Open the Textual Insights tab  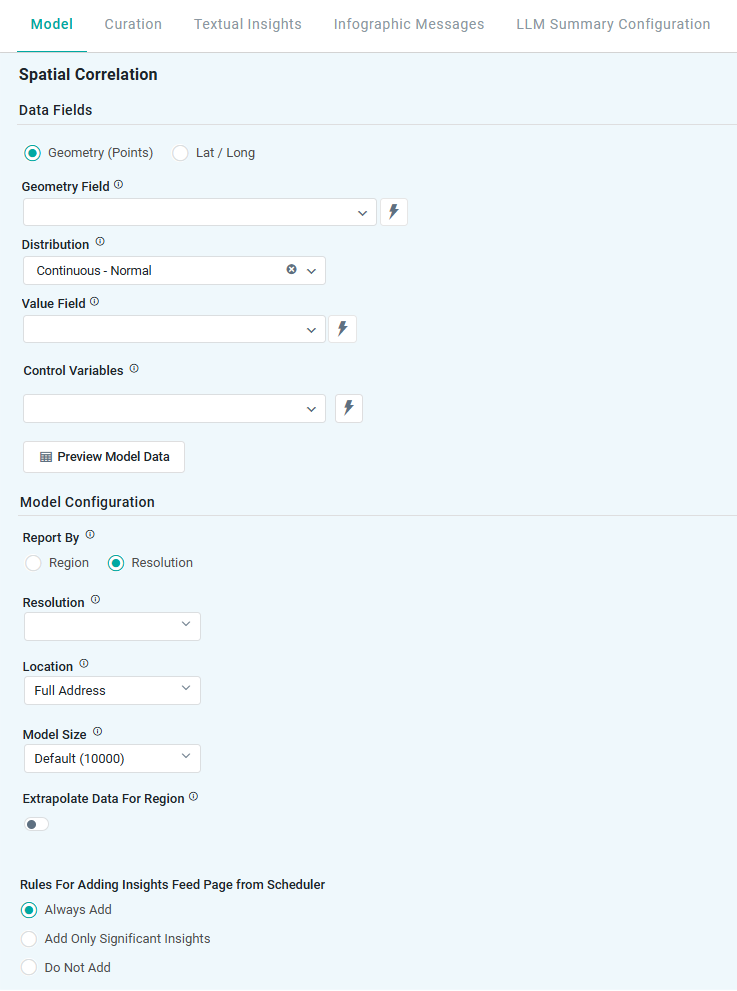pyautogui.click(x=247, y=24)
